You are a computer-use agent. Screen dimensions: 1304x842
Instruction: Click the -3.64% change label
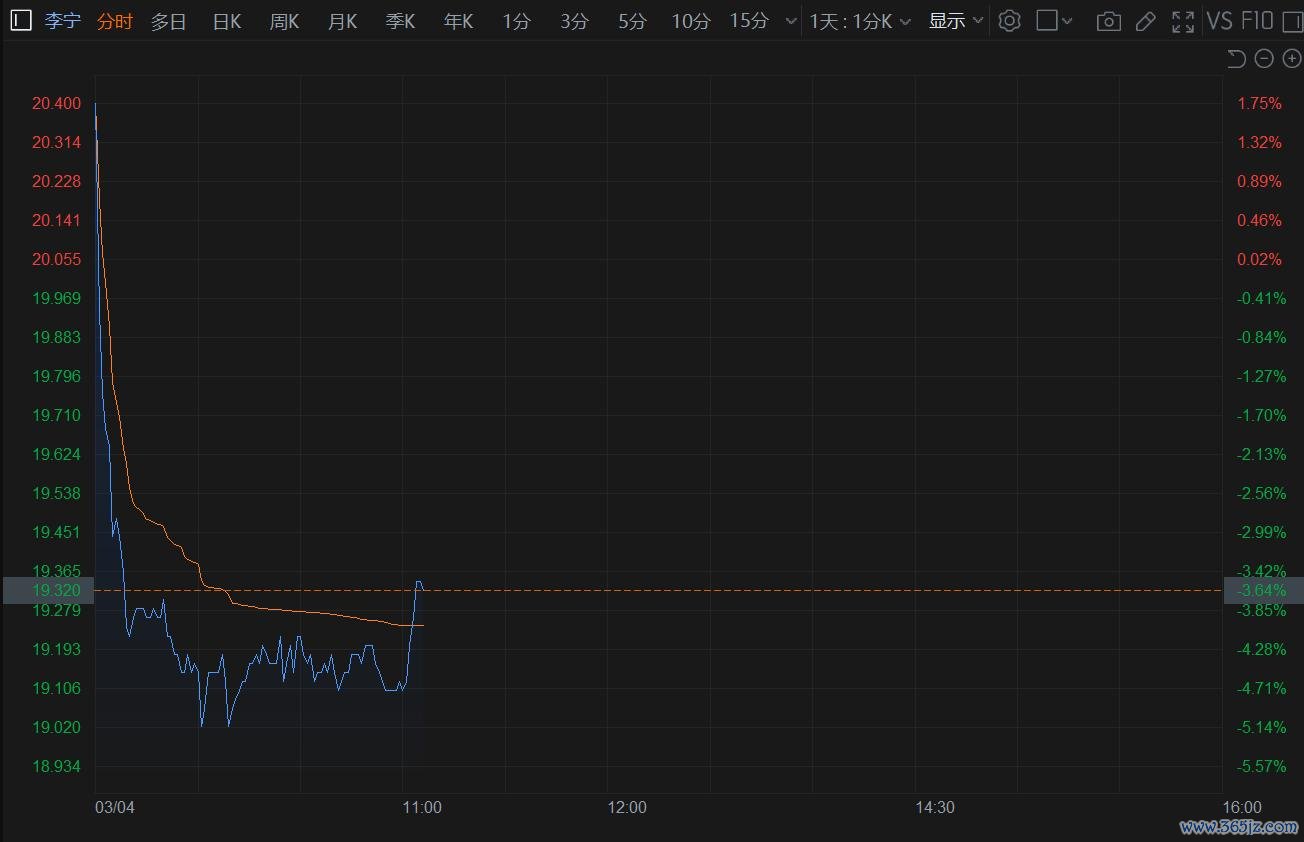(x=1263, y=590)
